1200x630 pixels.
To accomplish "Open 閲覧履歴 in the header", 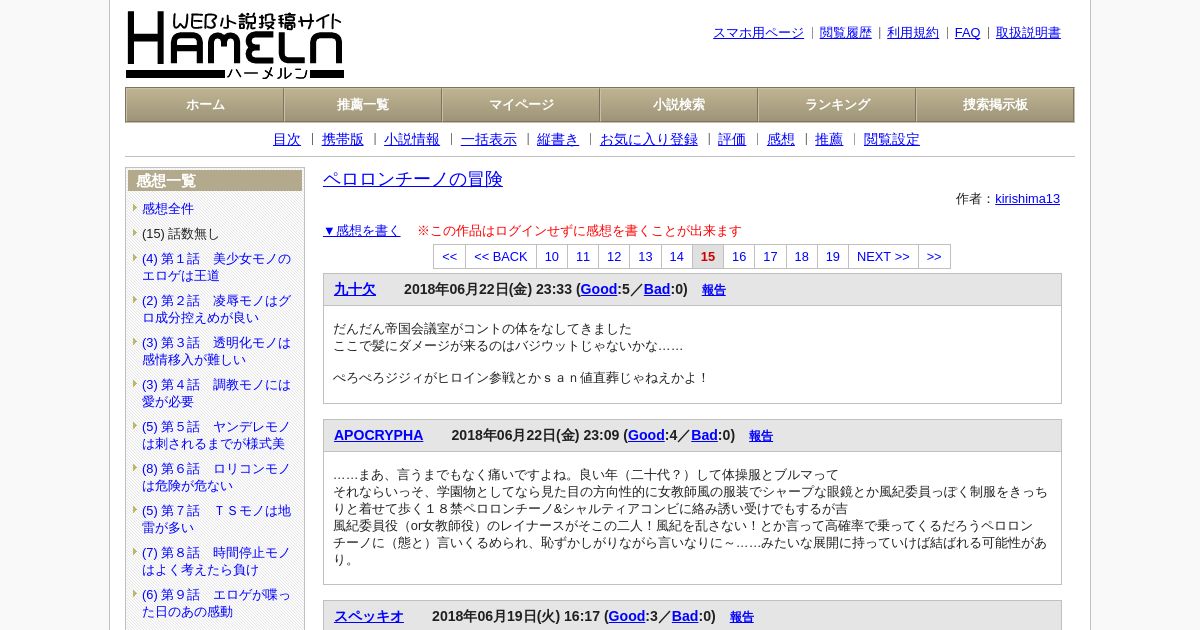I will [846, 33].
